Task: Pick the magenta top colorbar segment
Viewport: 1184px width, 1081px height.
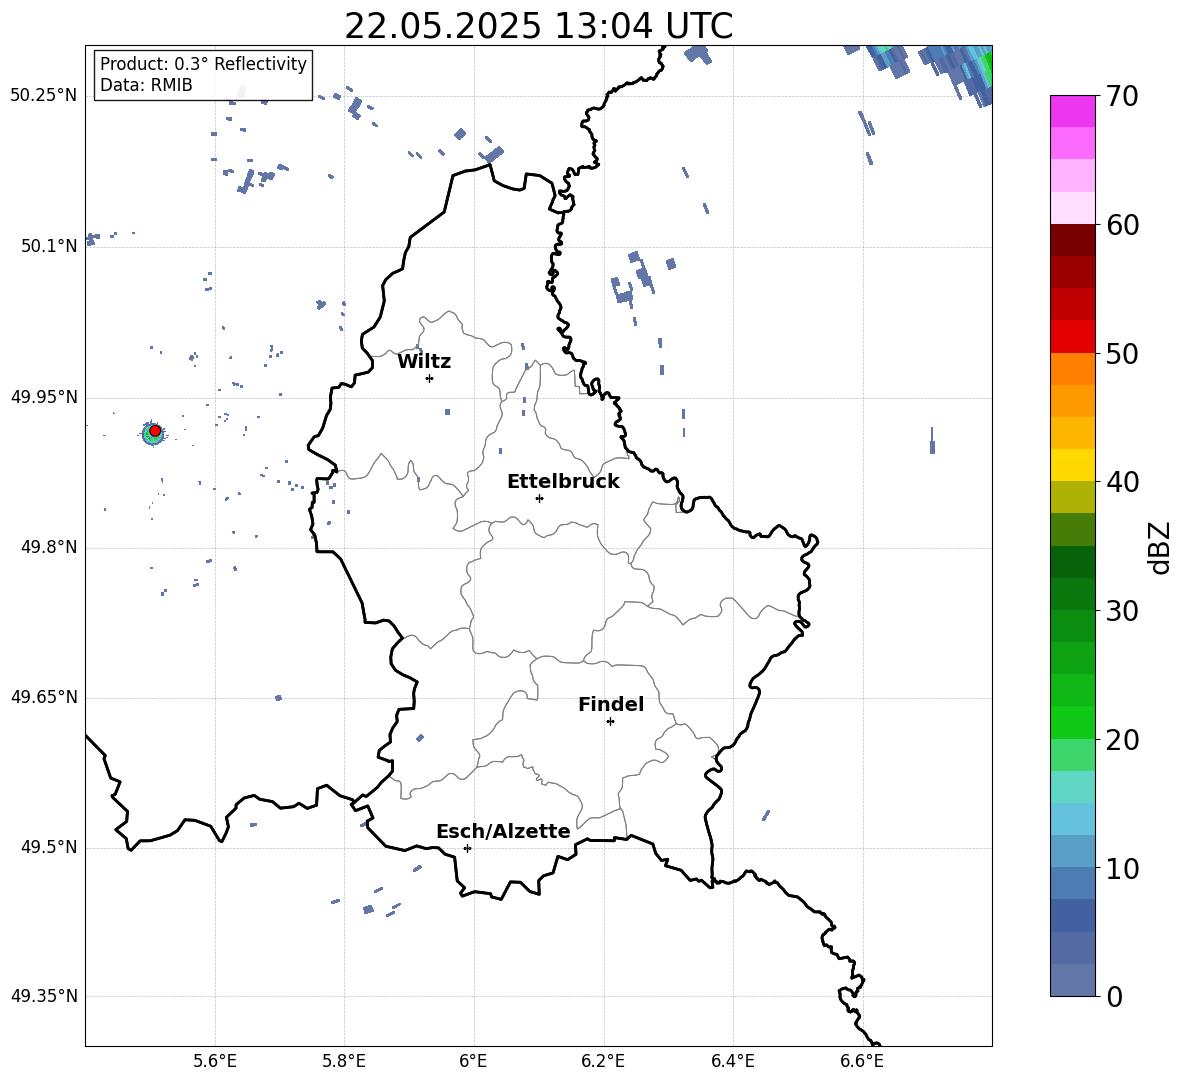Action: 1072,112
